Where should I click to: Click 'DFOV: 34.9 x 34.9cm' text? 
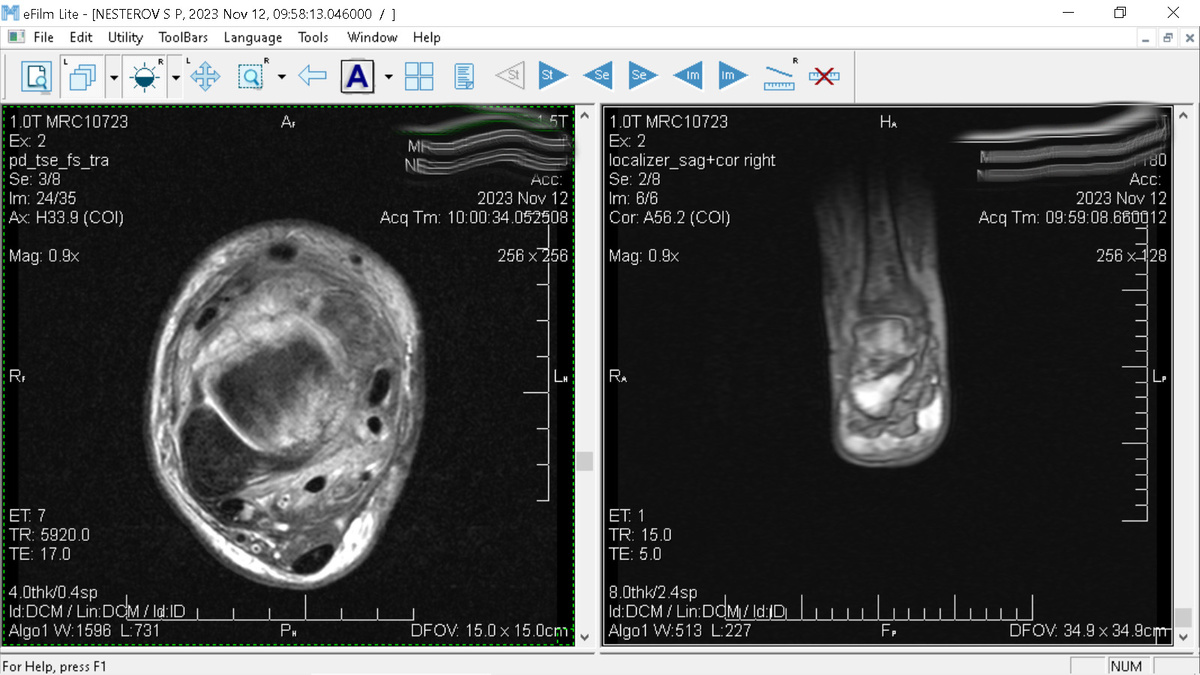pyautogui.click(x=1088, y=631)
